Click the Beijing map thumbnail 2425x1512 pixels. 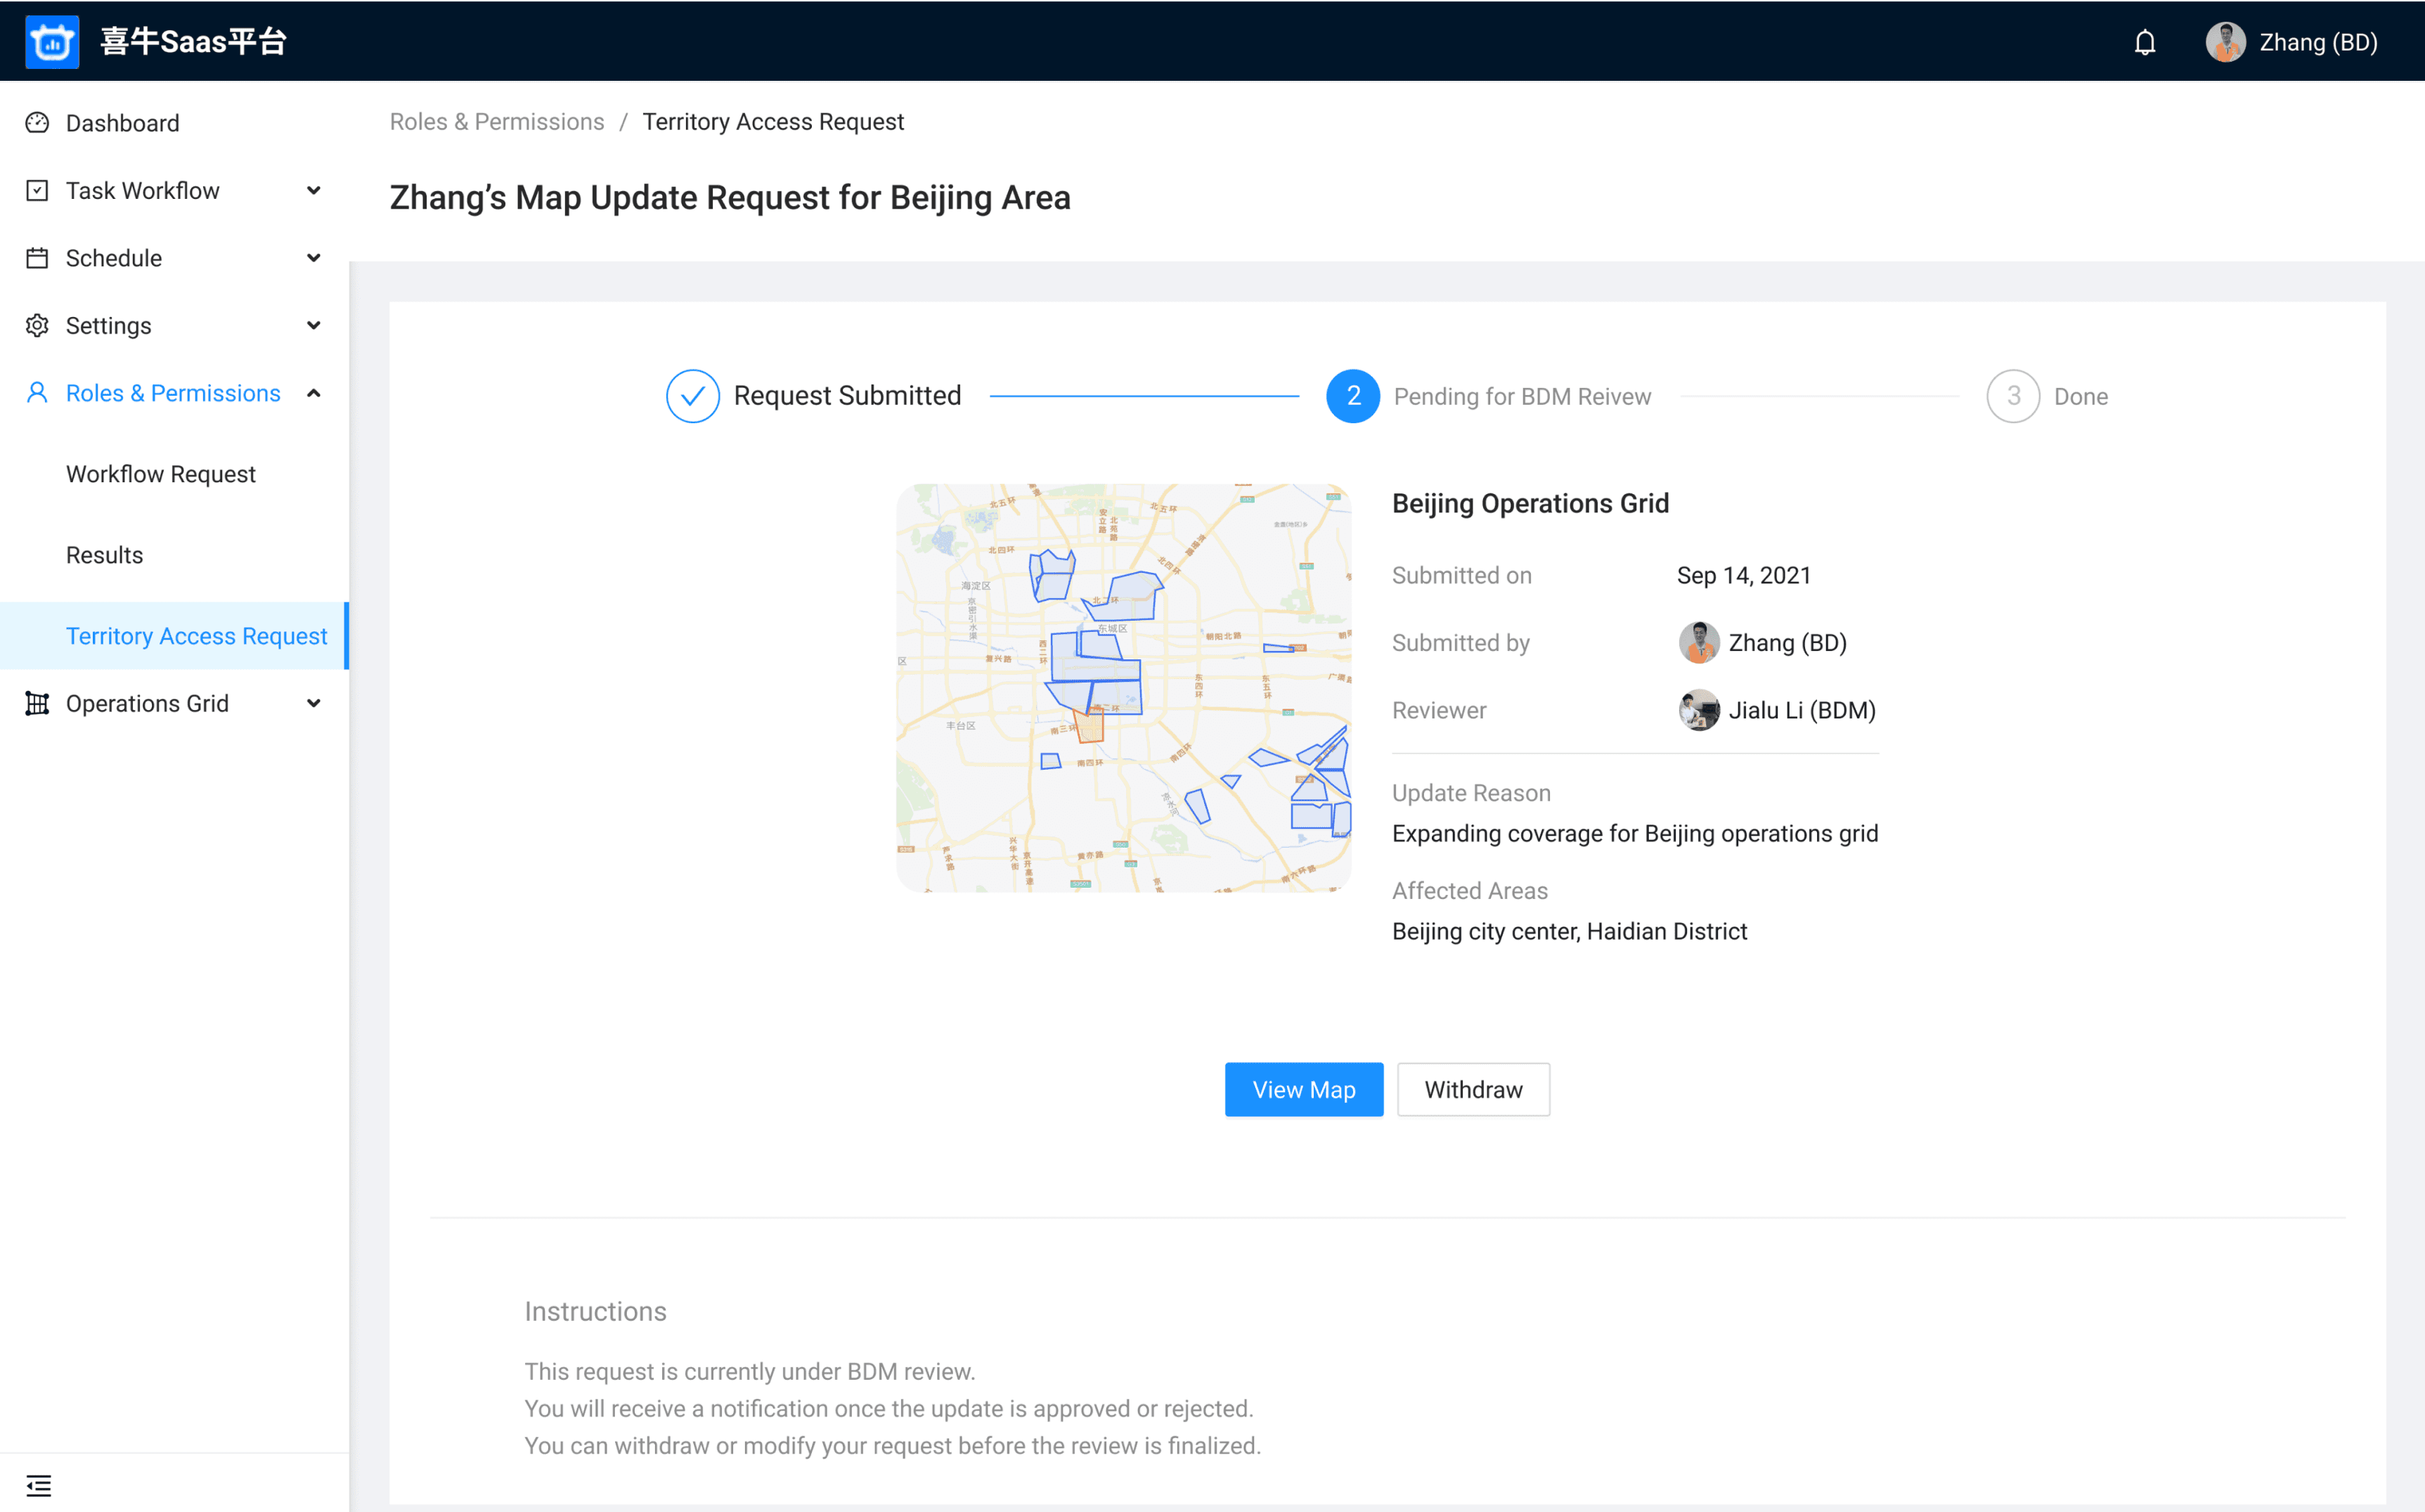(x=1123, y=688)
